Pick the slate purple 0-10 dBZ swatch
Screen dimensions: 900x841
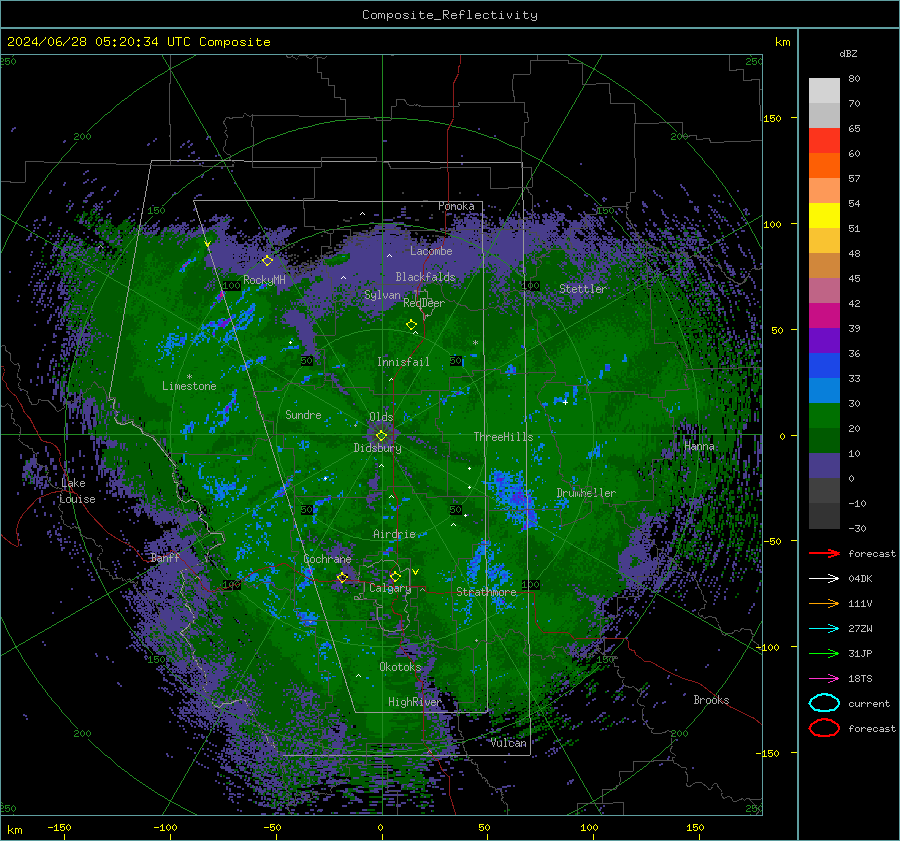tap(824, 466)
